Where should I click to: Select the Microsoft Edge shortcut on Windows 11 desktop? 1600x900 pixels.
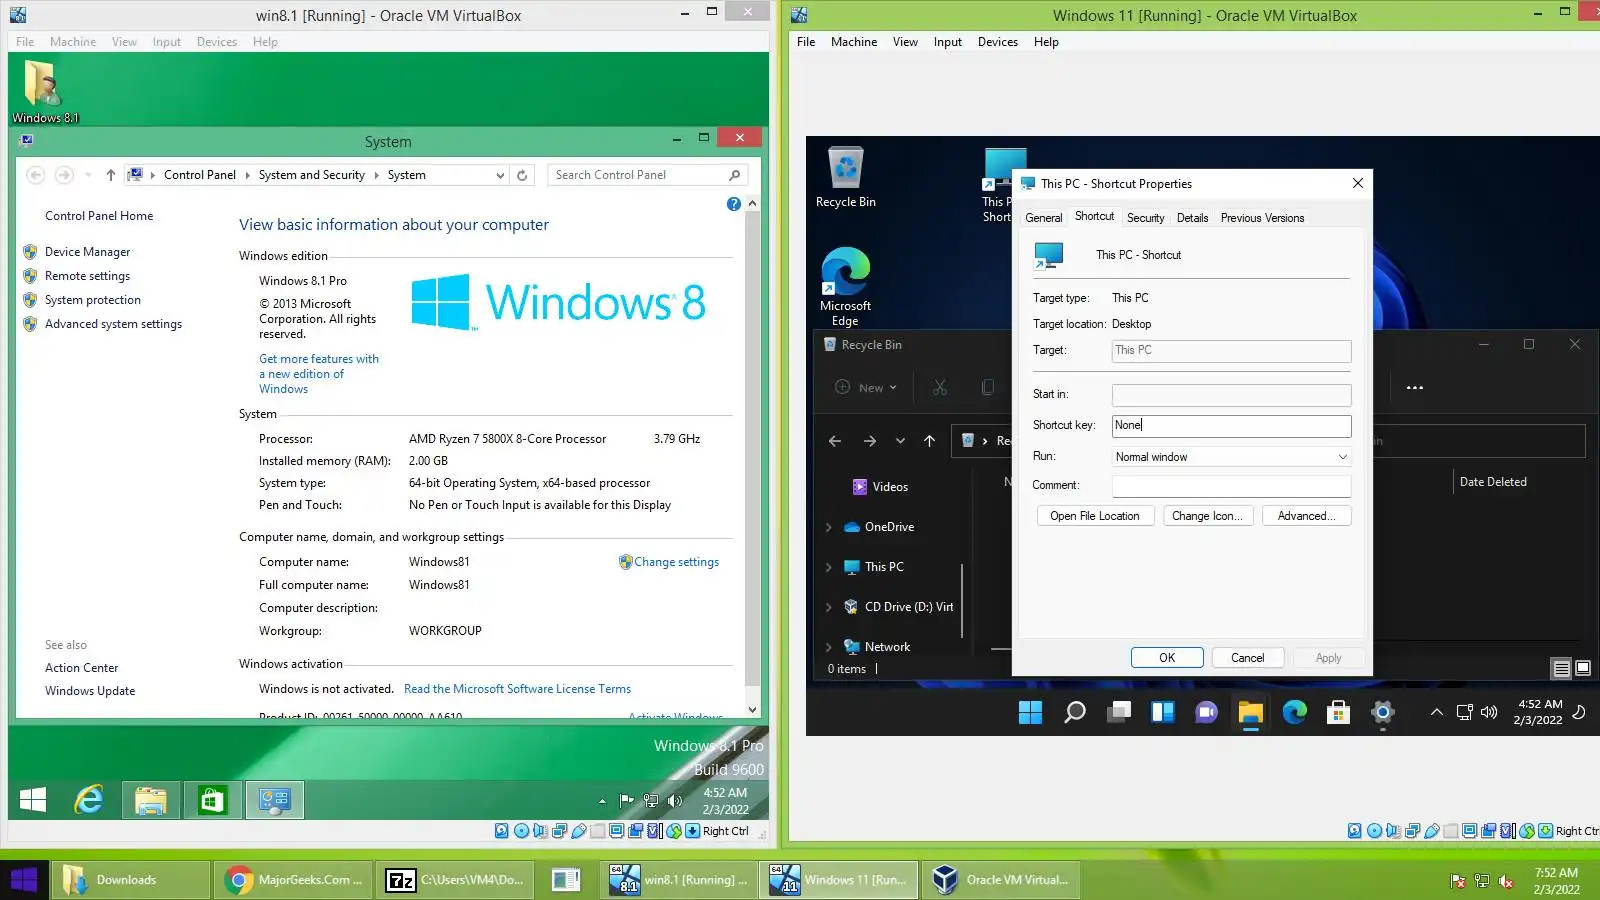click(x=846, y=287)
